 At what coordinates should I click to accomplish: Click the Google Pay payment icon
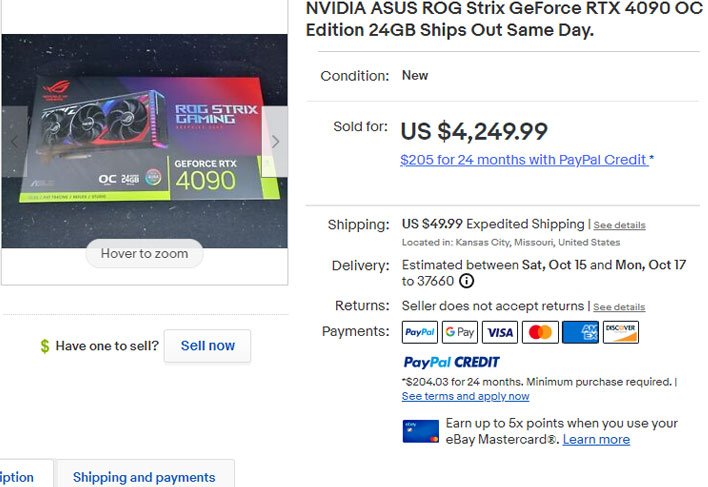click(x=460, y=332)
